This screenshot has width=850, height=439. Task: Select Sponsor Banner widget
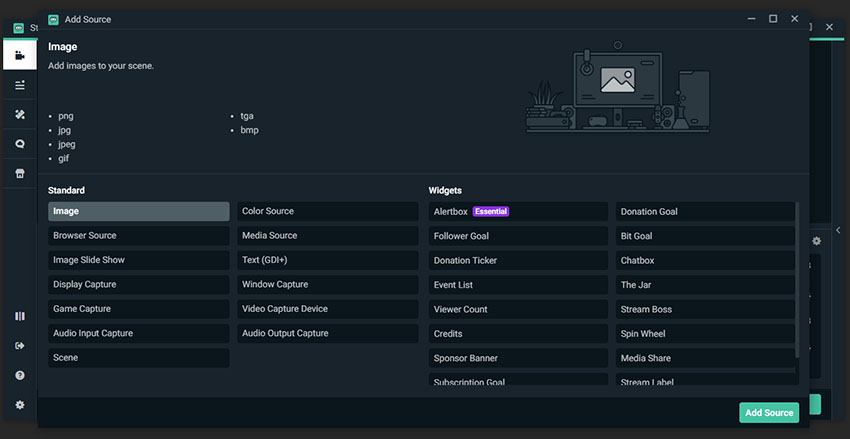coord(518,358)
